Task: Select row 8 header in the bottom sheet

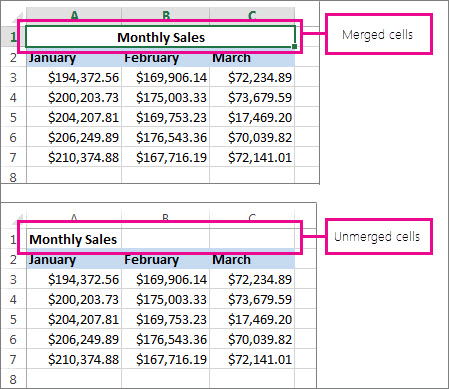Action: [x=13, y=378]
